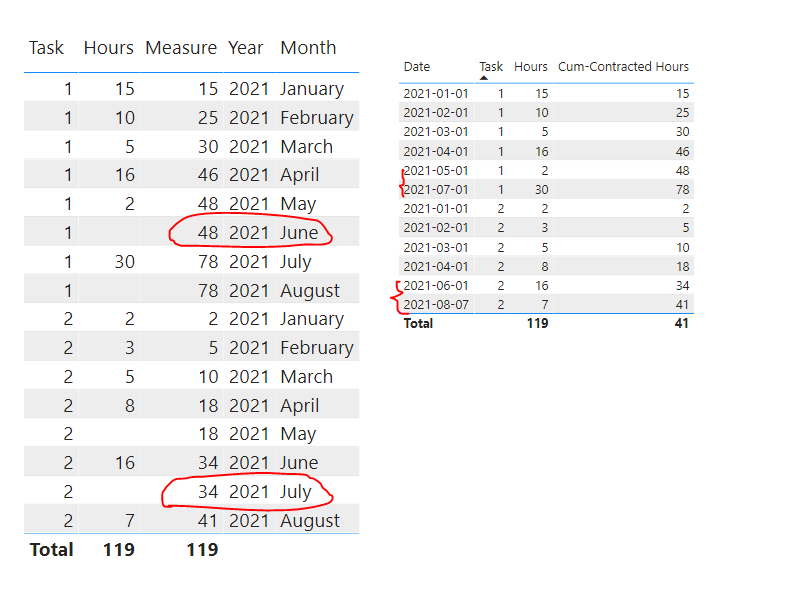Select the March cell with measure 10
The image size is (812, 602).
(x=306, y=377)
